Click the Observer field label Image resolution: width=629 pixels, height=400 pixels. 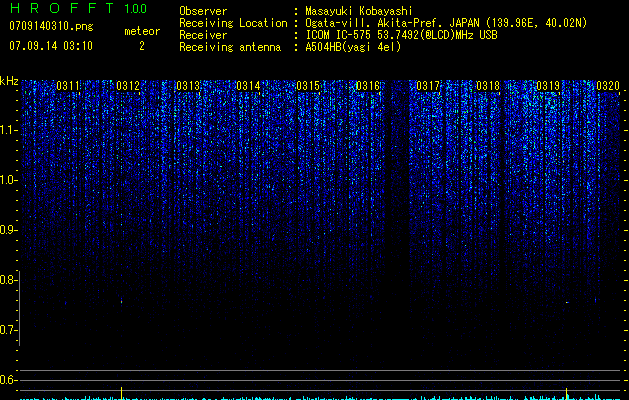click(203, 11)
